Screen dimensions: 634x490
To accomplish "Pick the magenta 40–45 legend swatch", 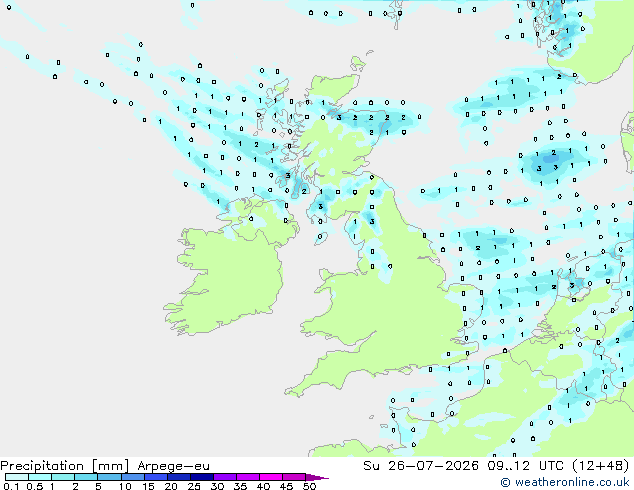I will tap(271, 477).
